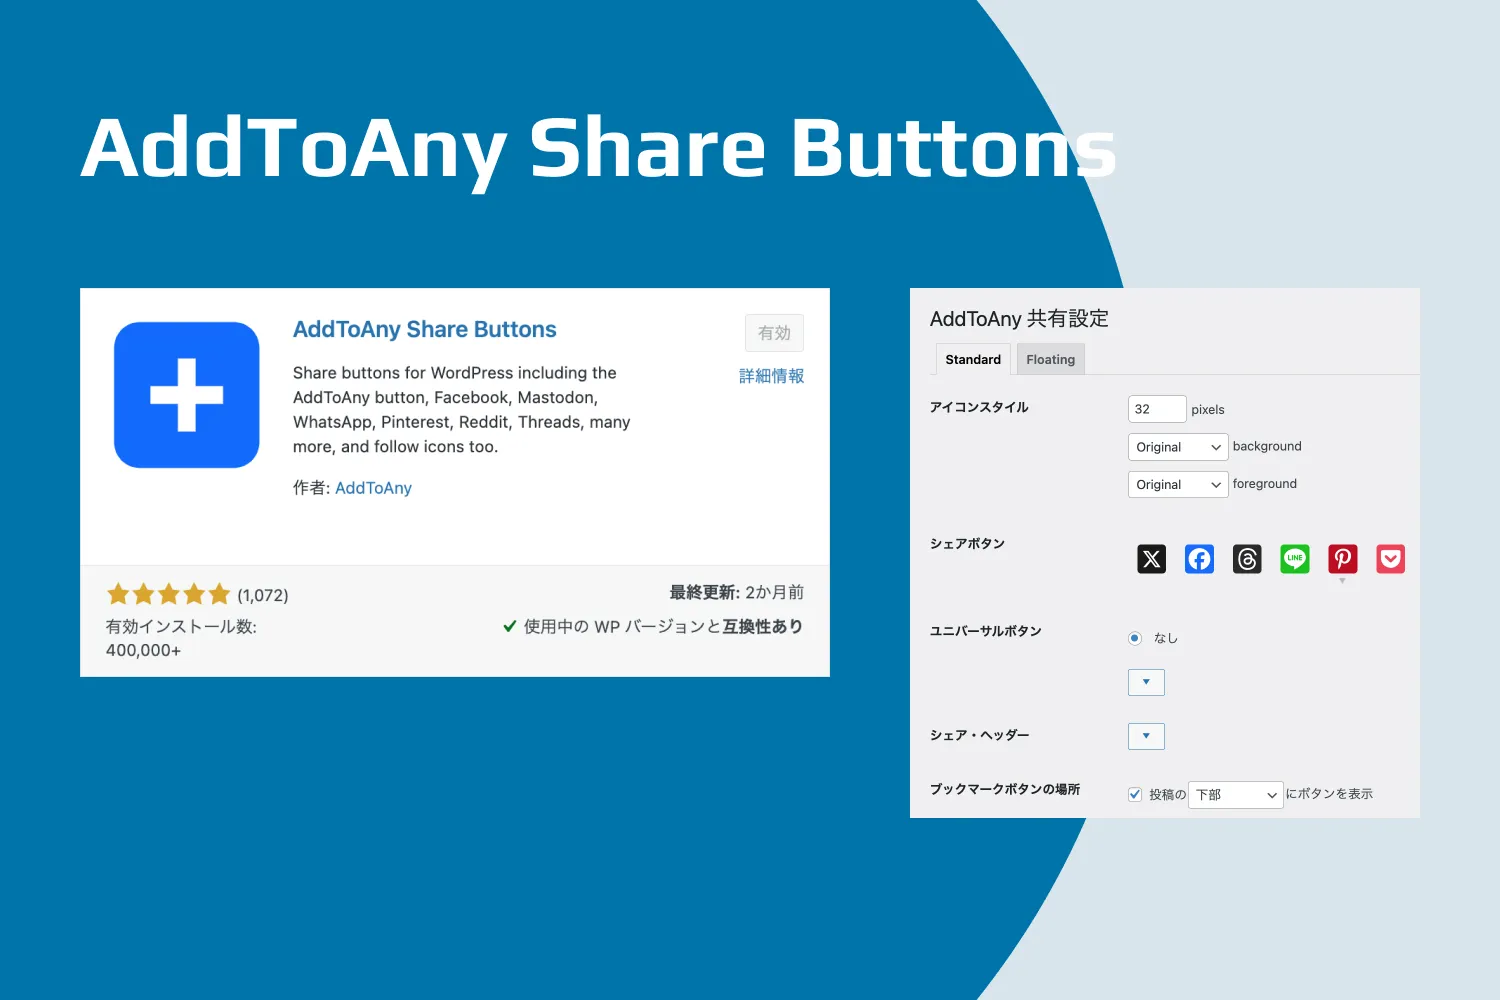The width and height of the screenshot is (1500, 1000).
Task: Click the 最終更新: 2か月前 text
Action: pos(736,592)
